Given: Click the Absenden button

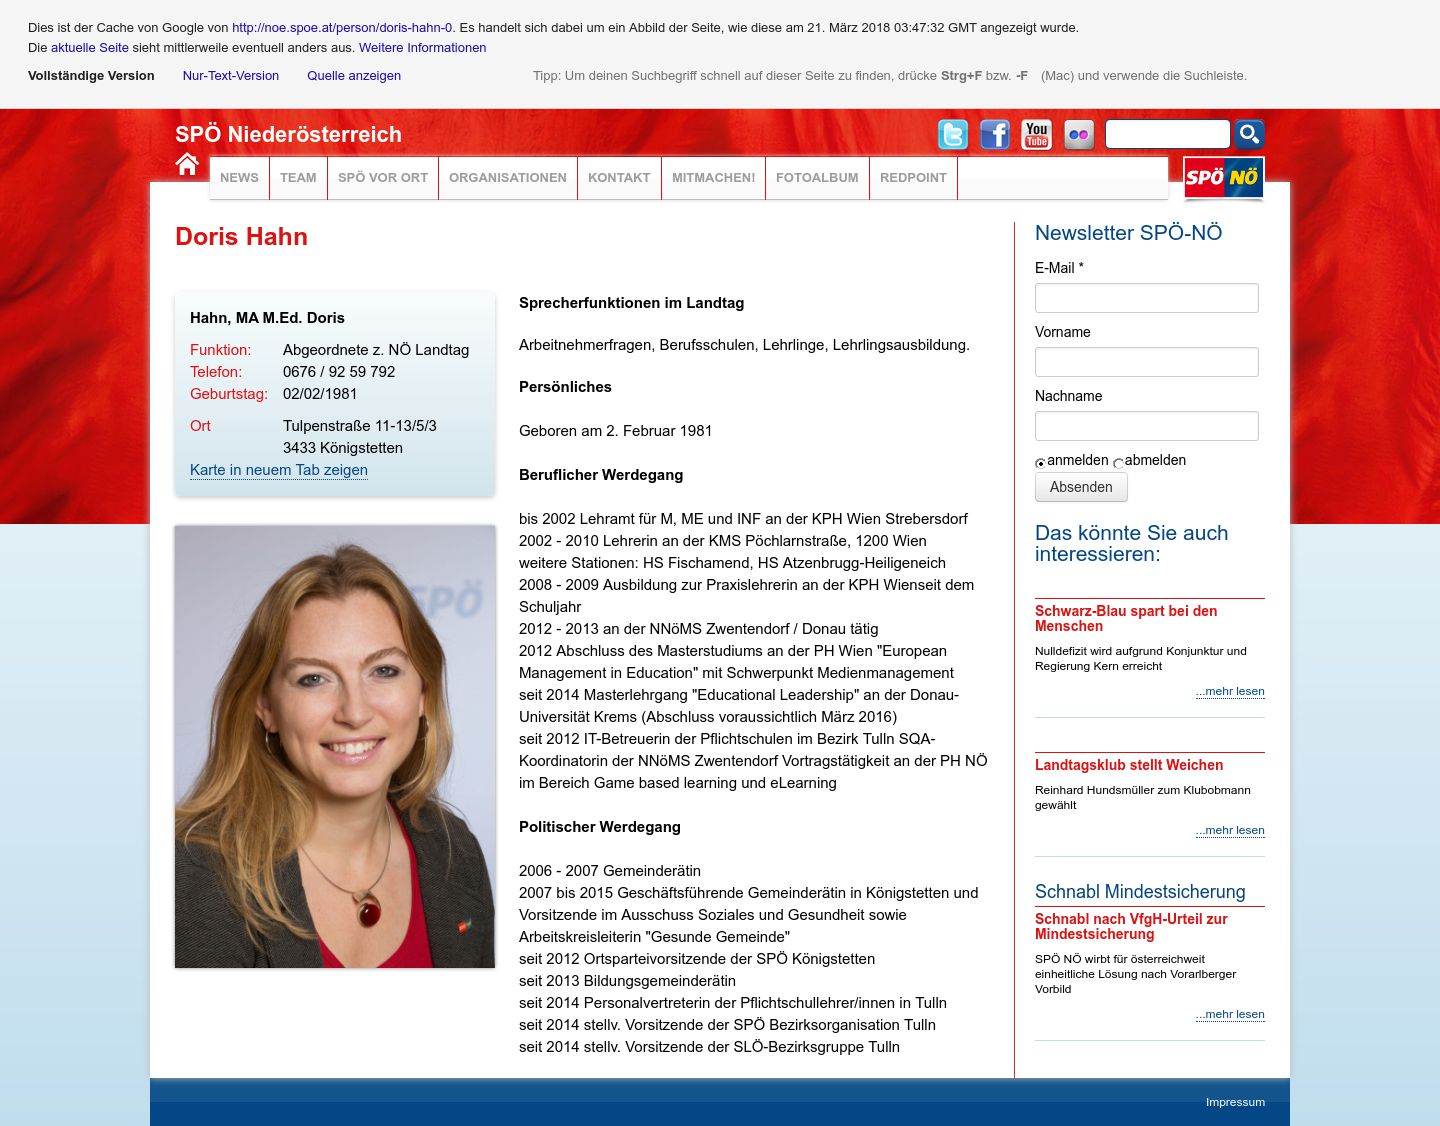Looking at the screenshot, I should pyautogui.click(x=1081, y=487).
